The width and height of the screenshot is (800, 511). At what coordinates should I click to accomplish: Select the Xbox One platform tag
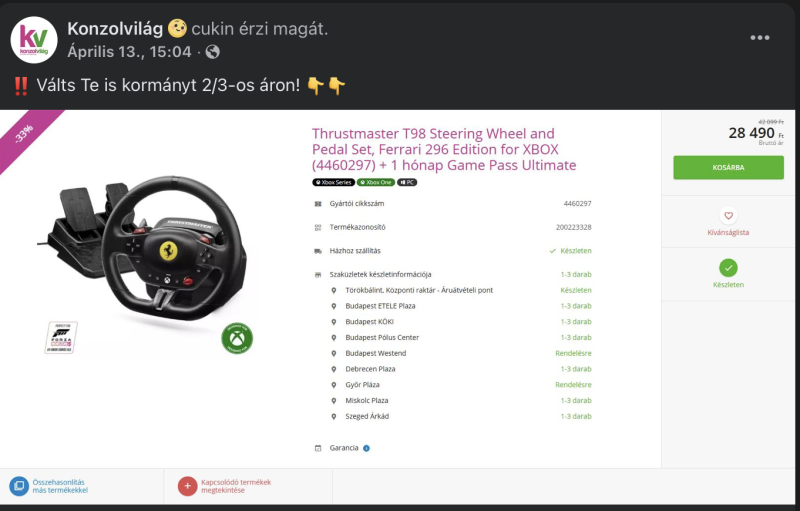pos(376,182)
